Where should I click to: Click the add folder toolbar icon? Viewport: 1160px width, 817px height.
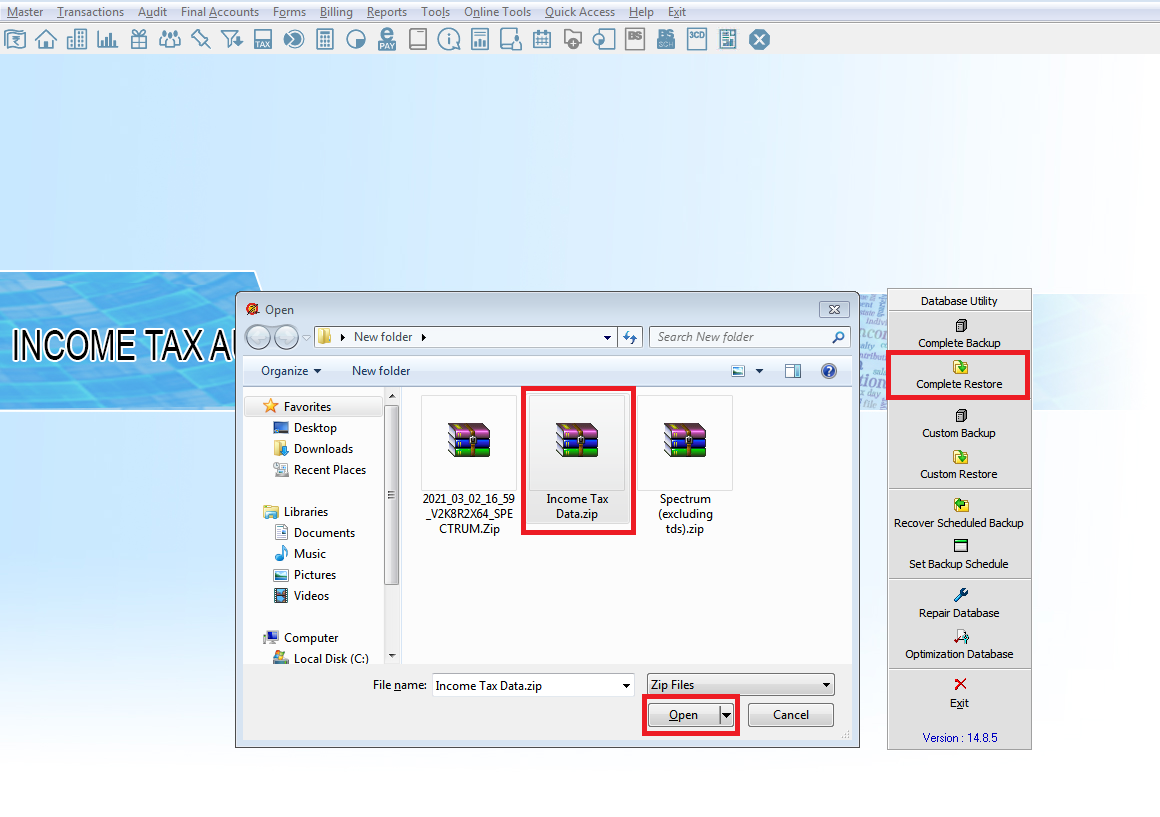[x=573, y=39]
